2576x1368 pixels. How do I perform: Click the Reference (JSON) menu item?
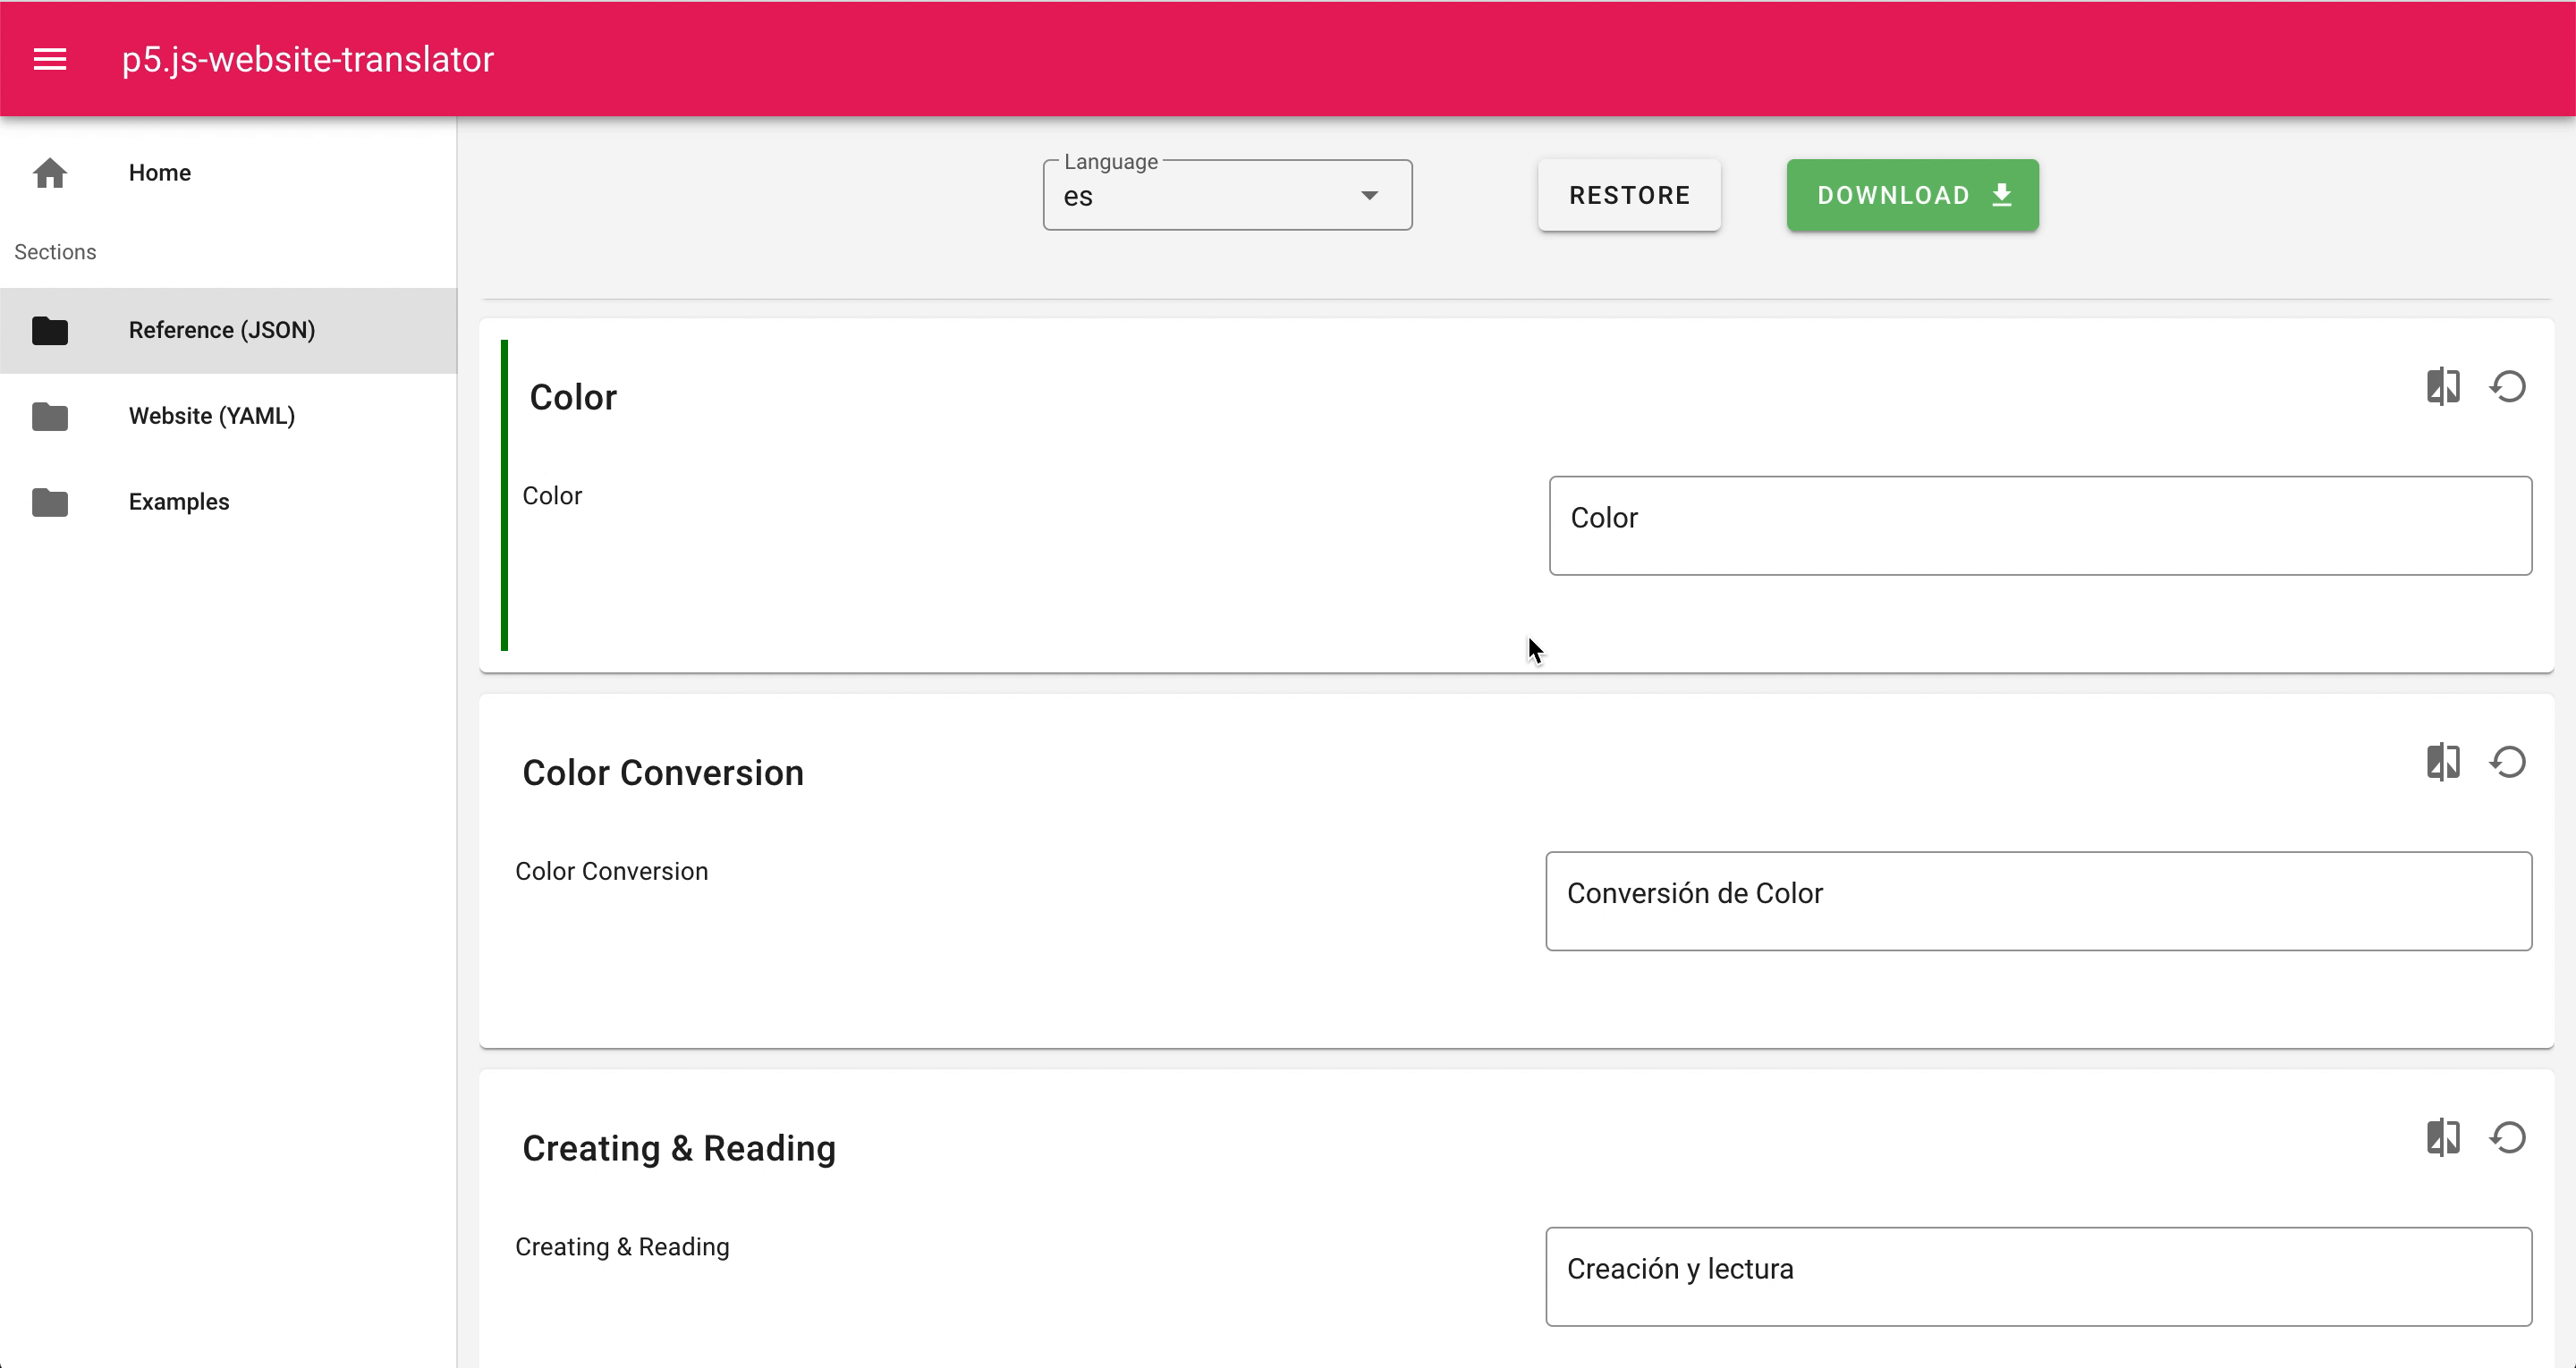[x=222, y=329]
